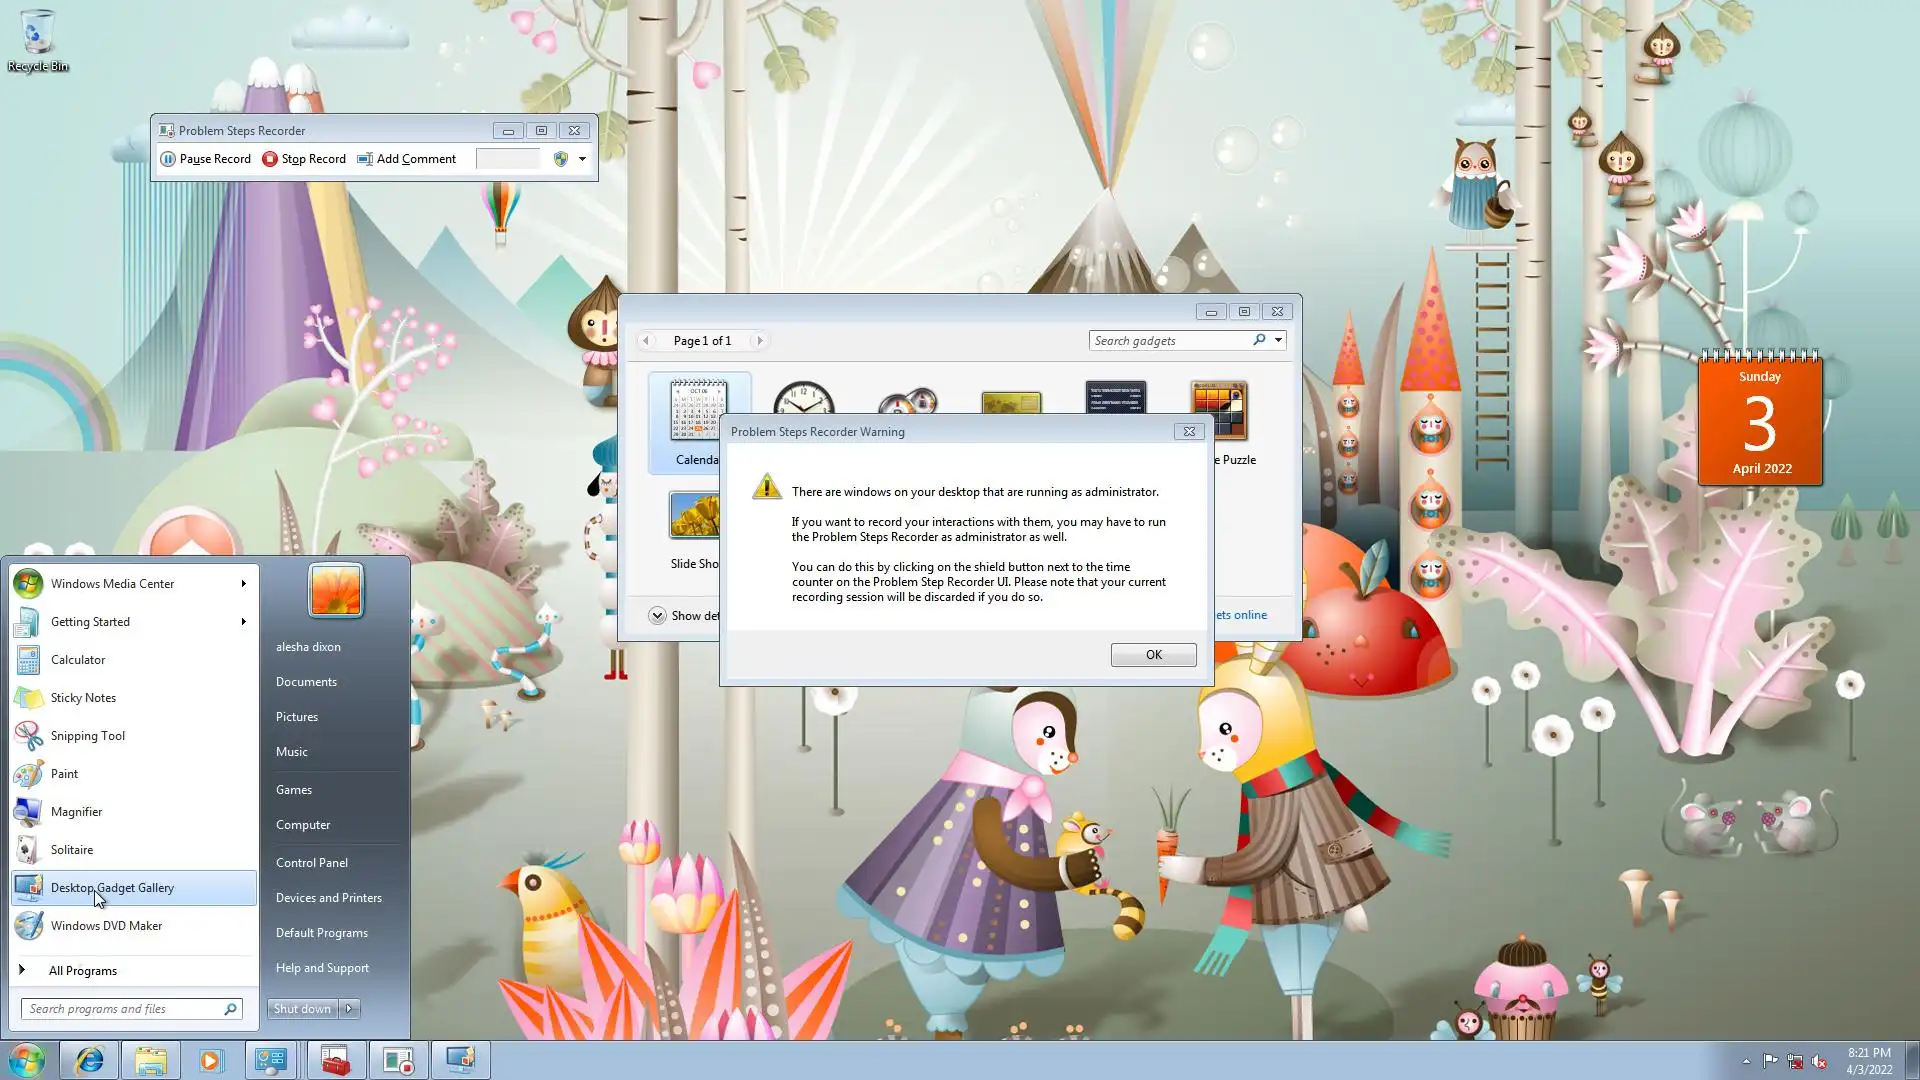Open Snipping Tool from Start menu
This screenshot has width=1920, height=1080.
click(88, 736)
